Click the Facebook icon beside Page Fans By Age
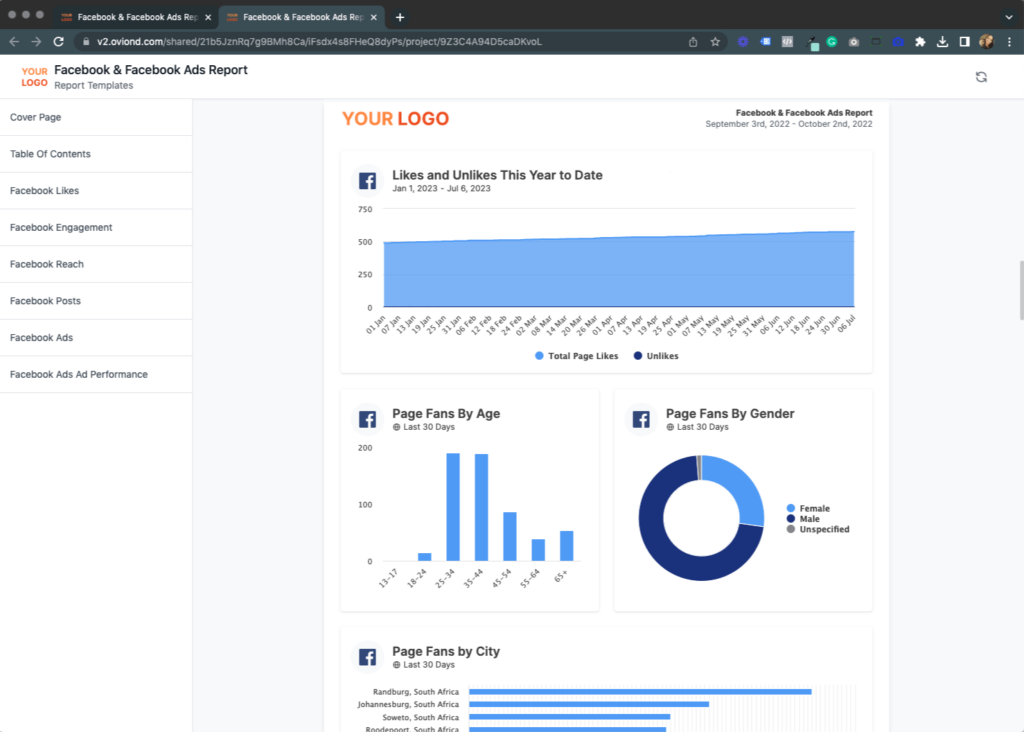 tap(367, 419)
